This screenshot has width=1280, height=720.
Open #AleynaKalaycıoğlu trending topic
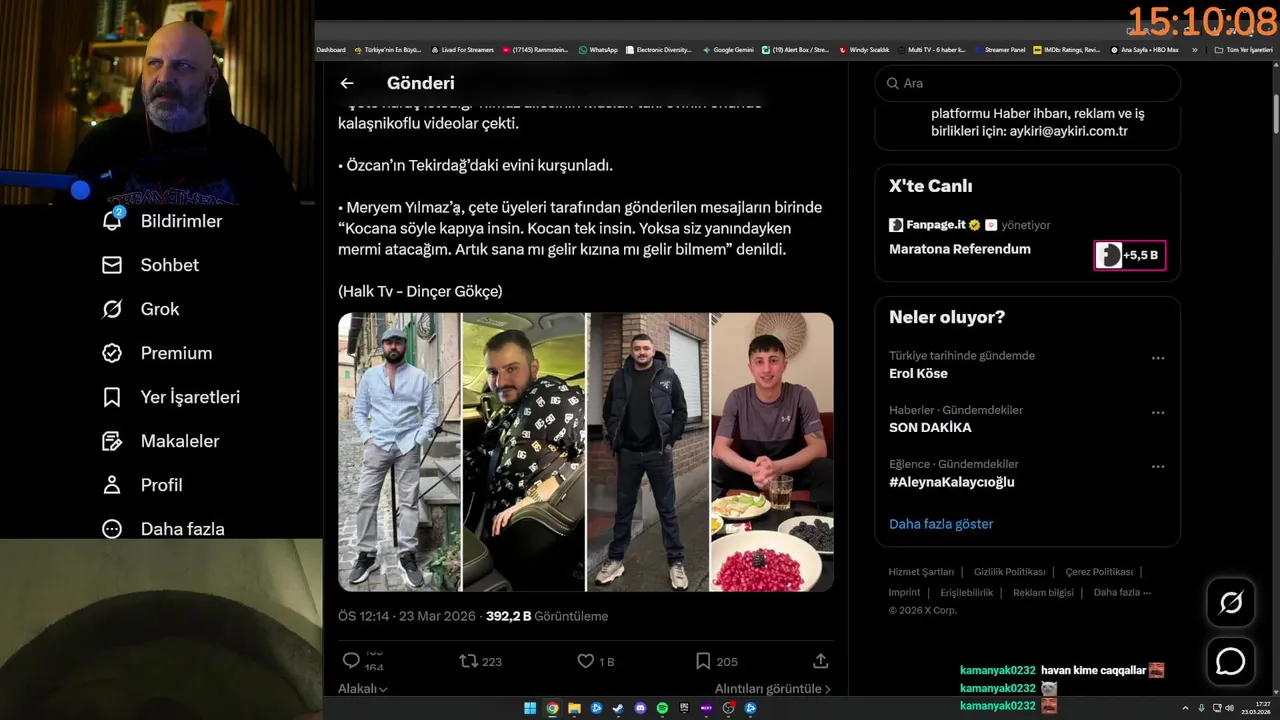[952, 482]
